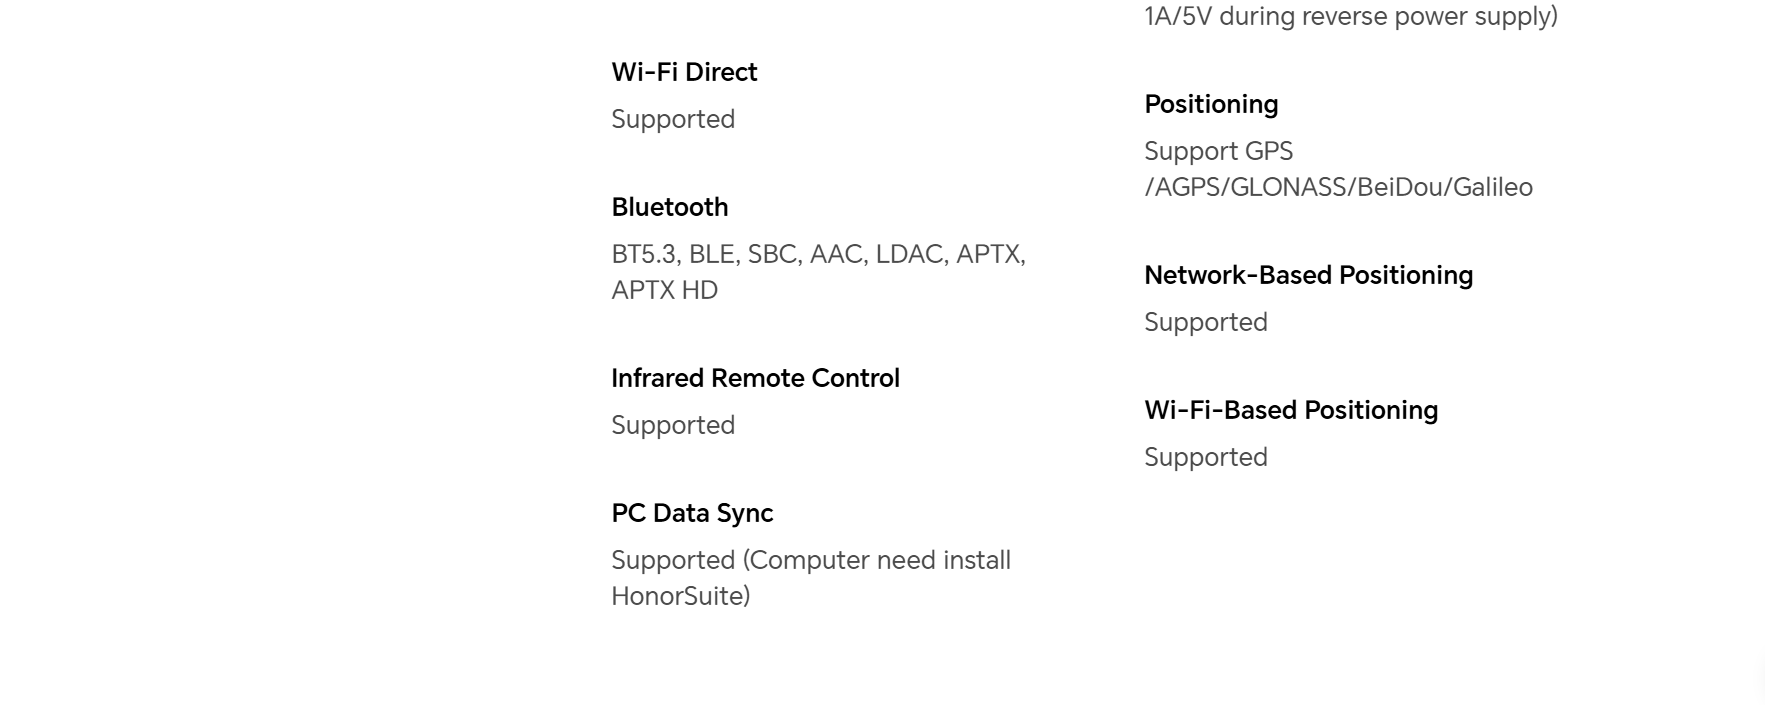Select the 'Supported (Computer need install' line
This screenshot has width=1765, height=705.
[811, 560]
